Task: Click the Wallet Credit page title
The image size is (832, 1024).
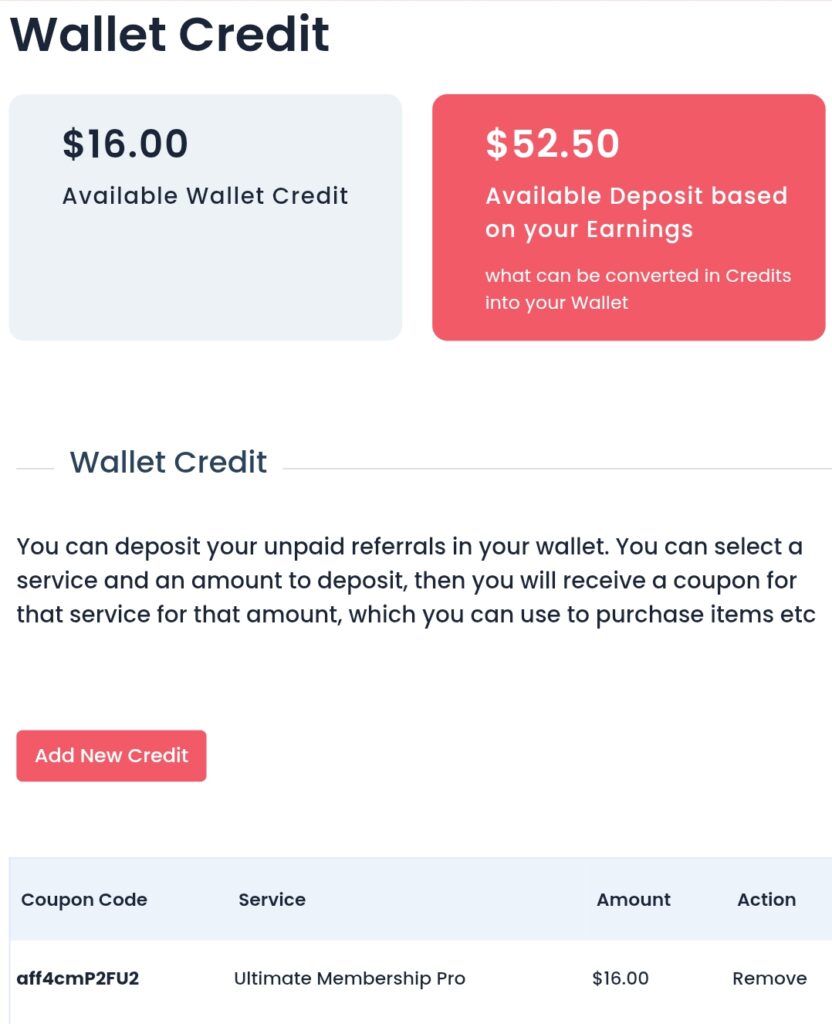Action: pyautogui.click(x=170, y=34)
